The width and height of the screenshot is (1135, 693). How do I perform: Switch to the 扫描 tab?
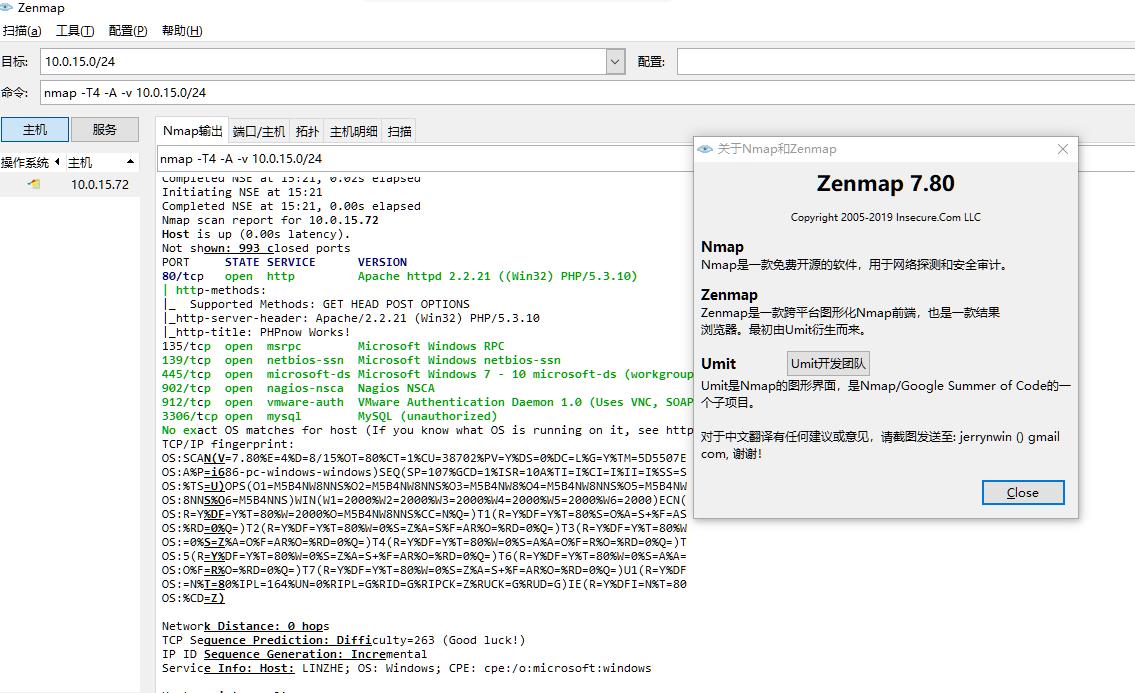400,131
